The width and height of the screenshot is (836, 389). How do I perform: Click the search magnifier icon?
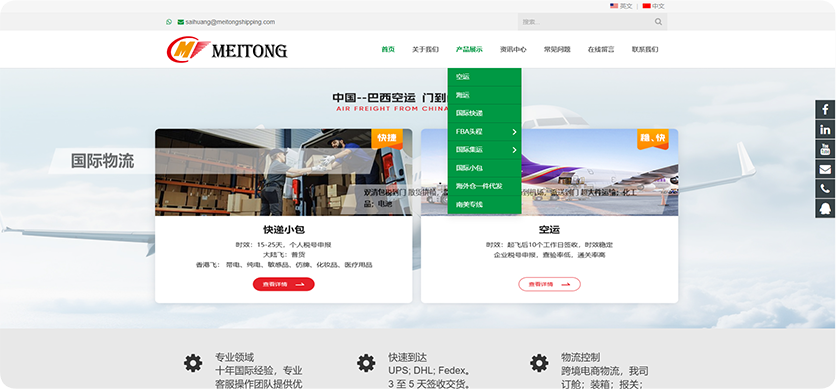pyautogui.click(x=658, y=22)
